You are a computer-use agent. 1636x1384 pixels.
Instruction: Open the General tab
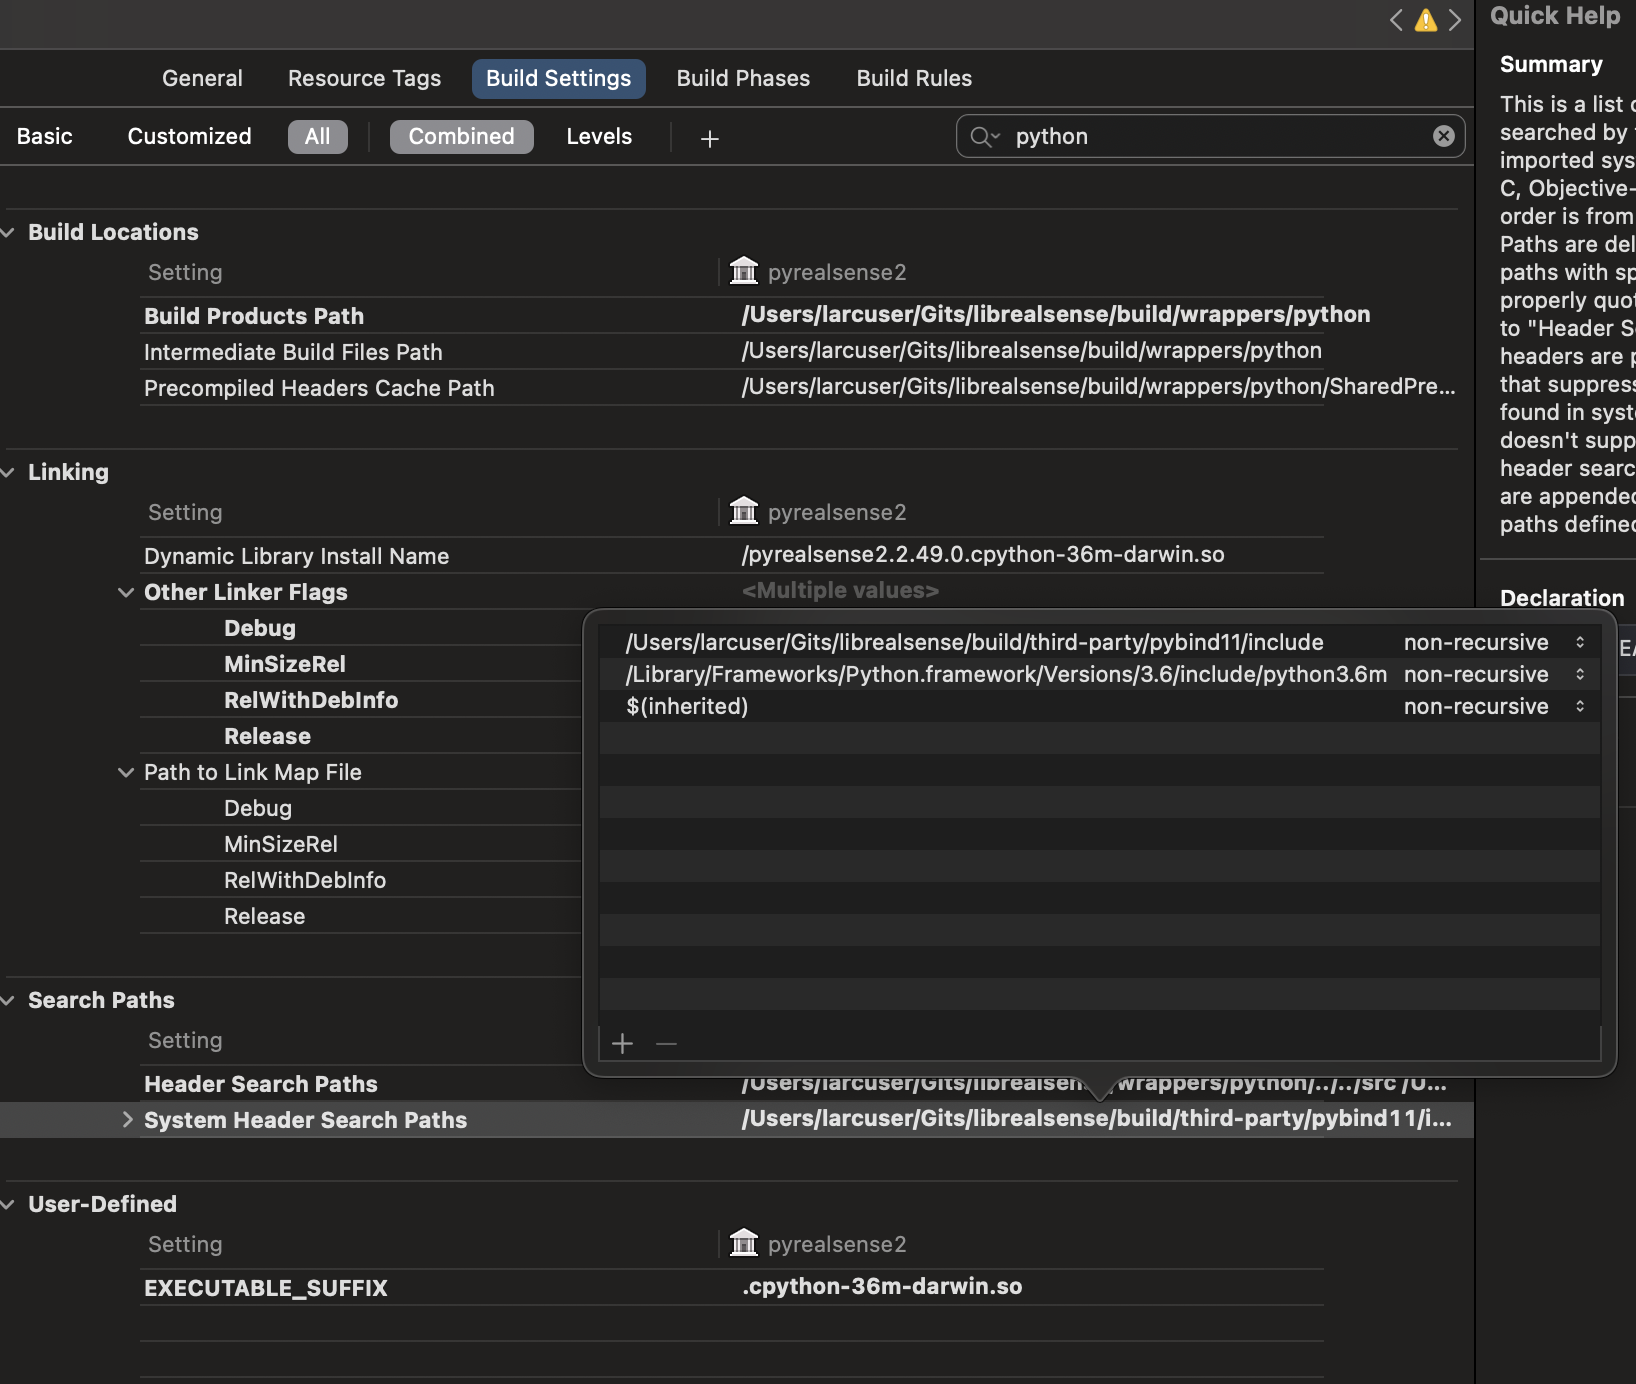click(202, 79)
